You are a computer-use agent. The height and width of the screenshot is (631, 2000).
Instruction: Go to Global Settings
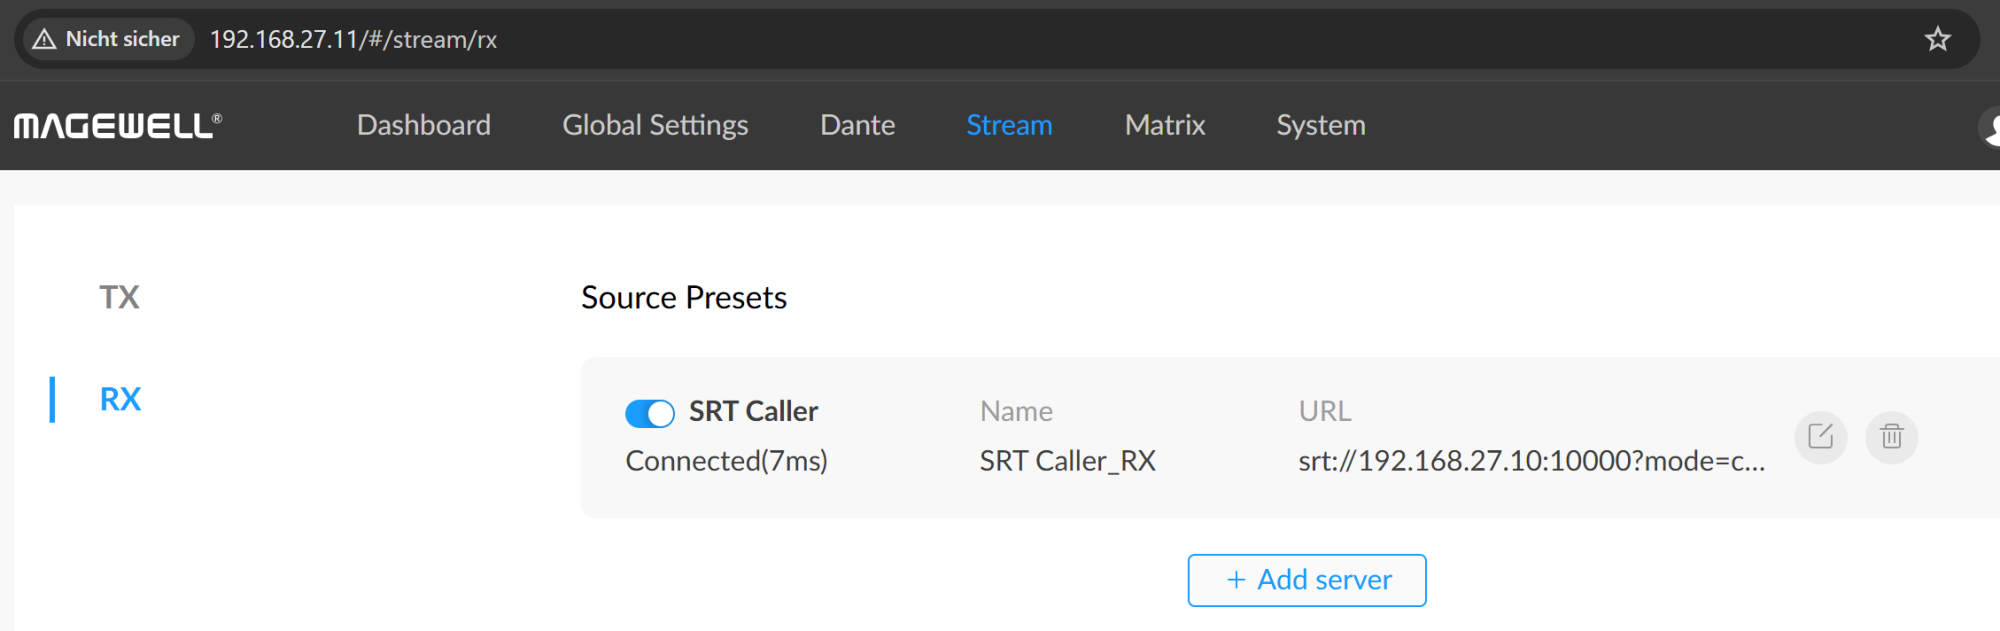coord(655,125)
